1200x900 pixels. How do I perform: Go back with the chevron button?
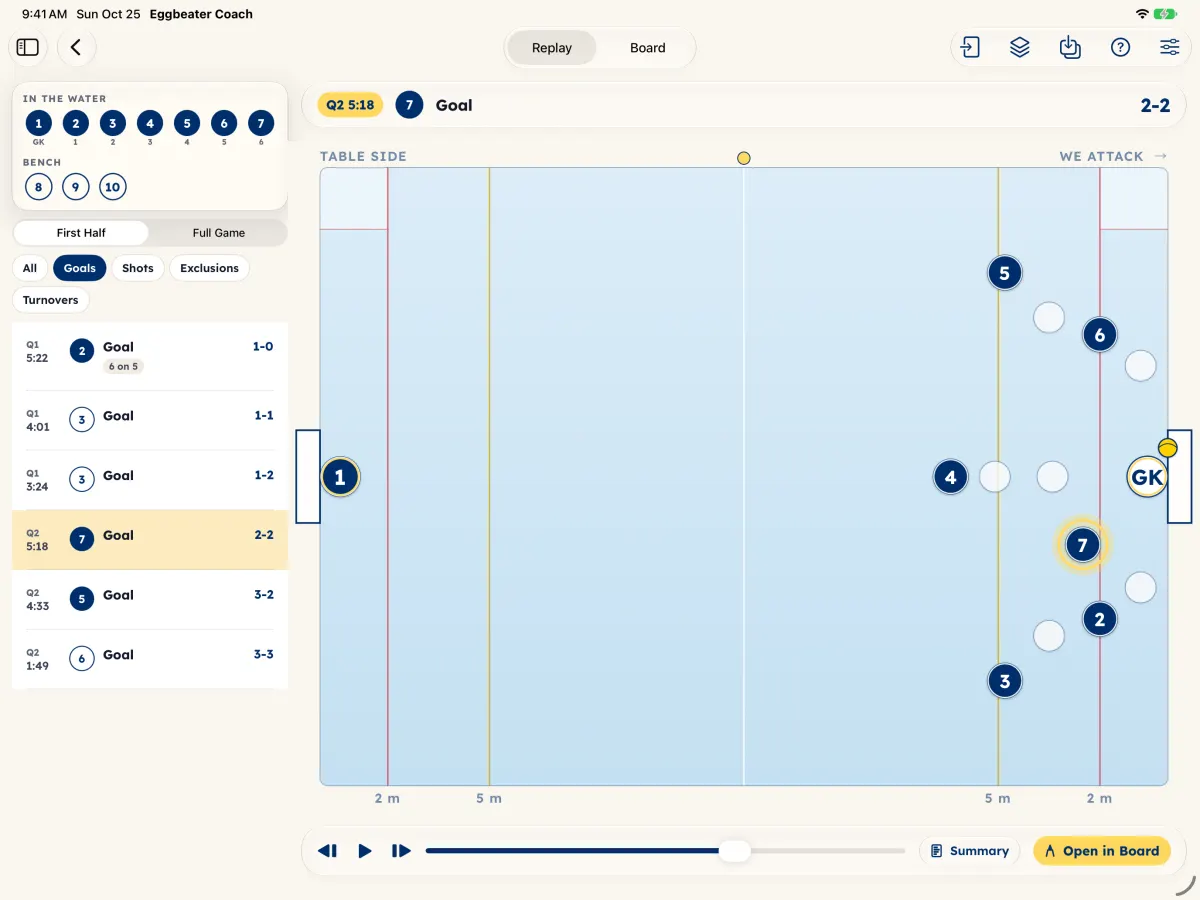[76, 47]
